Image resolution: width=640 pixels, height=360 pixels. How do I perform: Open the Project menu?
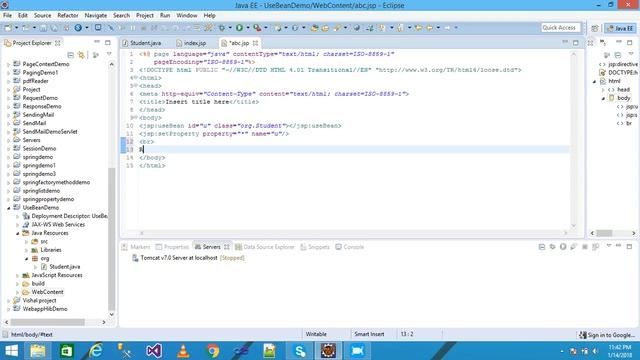pos(145,16)
